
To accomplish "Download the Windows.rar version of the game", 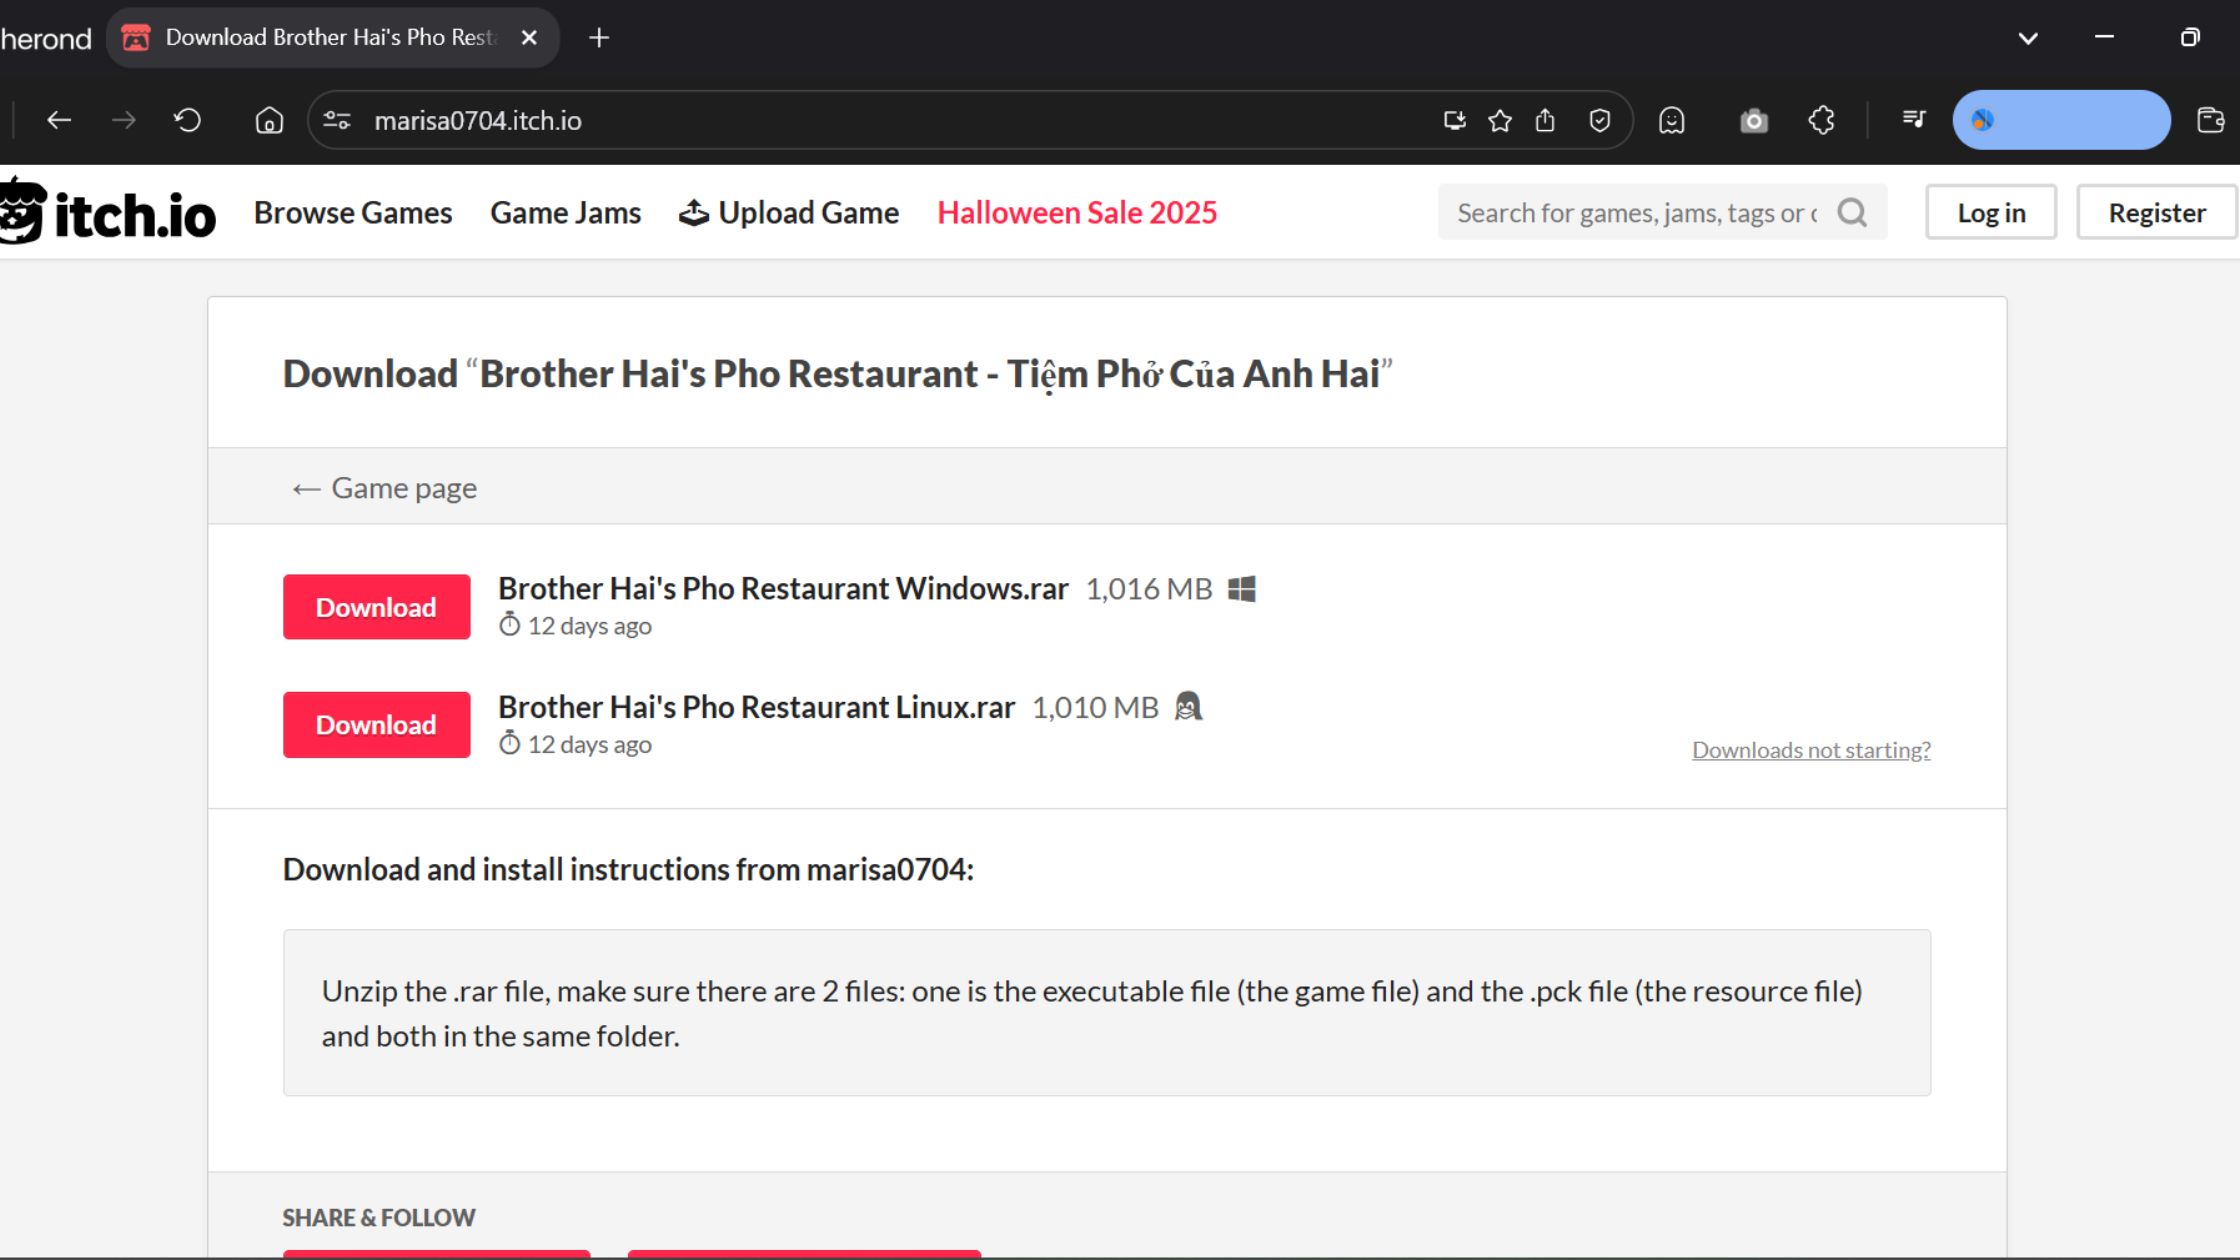I will (376, 606).
